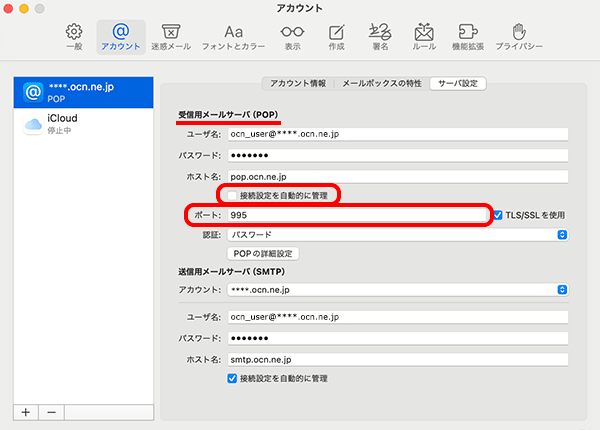Open the SMTP アカウント dropdown
The width and height of the screenshot is (600, 430).
398,290
